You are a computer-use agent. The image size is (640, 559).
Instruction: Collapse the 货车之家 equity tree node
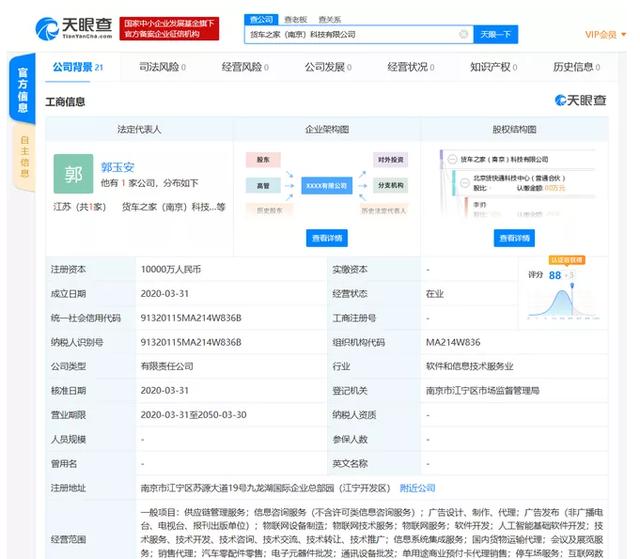(x=452, y=159)
